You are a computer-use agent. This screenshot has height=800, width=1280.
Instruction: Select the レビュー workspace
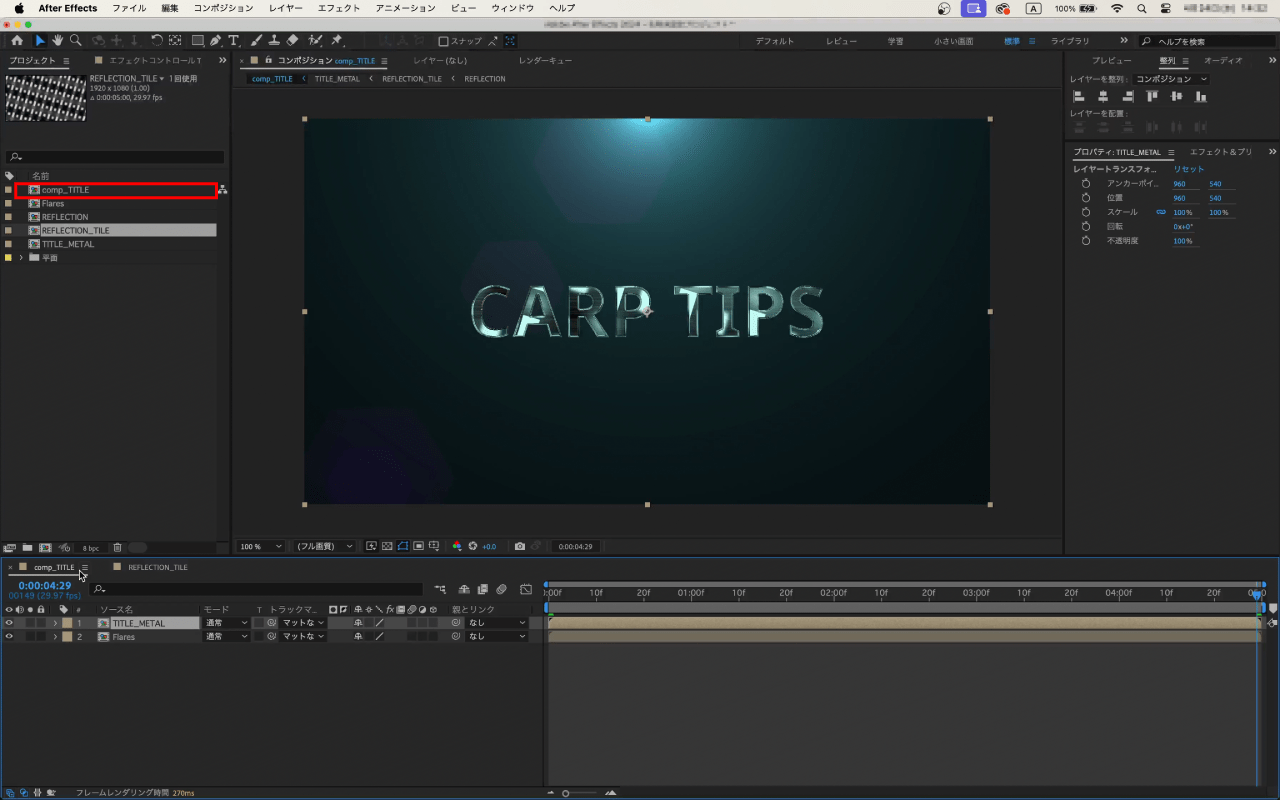pos(841,41)
